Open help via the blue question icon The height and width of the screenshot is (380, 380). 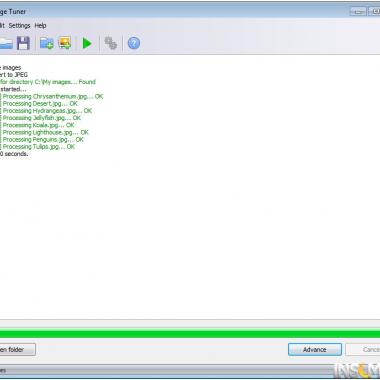click(x=134, y=43)
